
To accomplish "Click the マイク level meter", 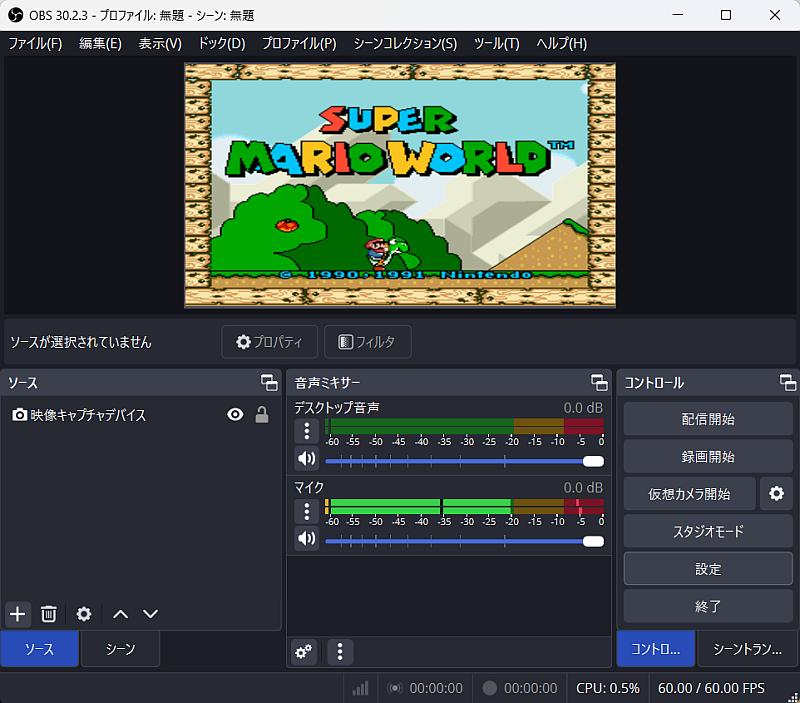I will [x=464, y=506].
